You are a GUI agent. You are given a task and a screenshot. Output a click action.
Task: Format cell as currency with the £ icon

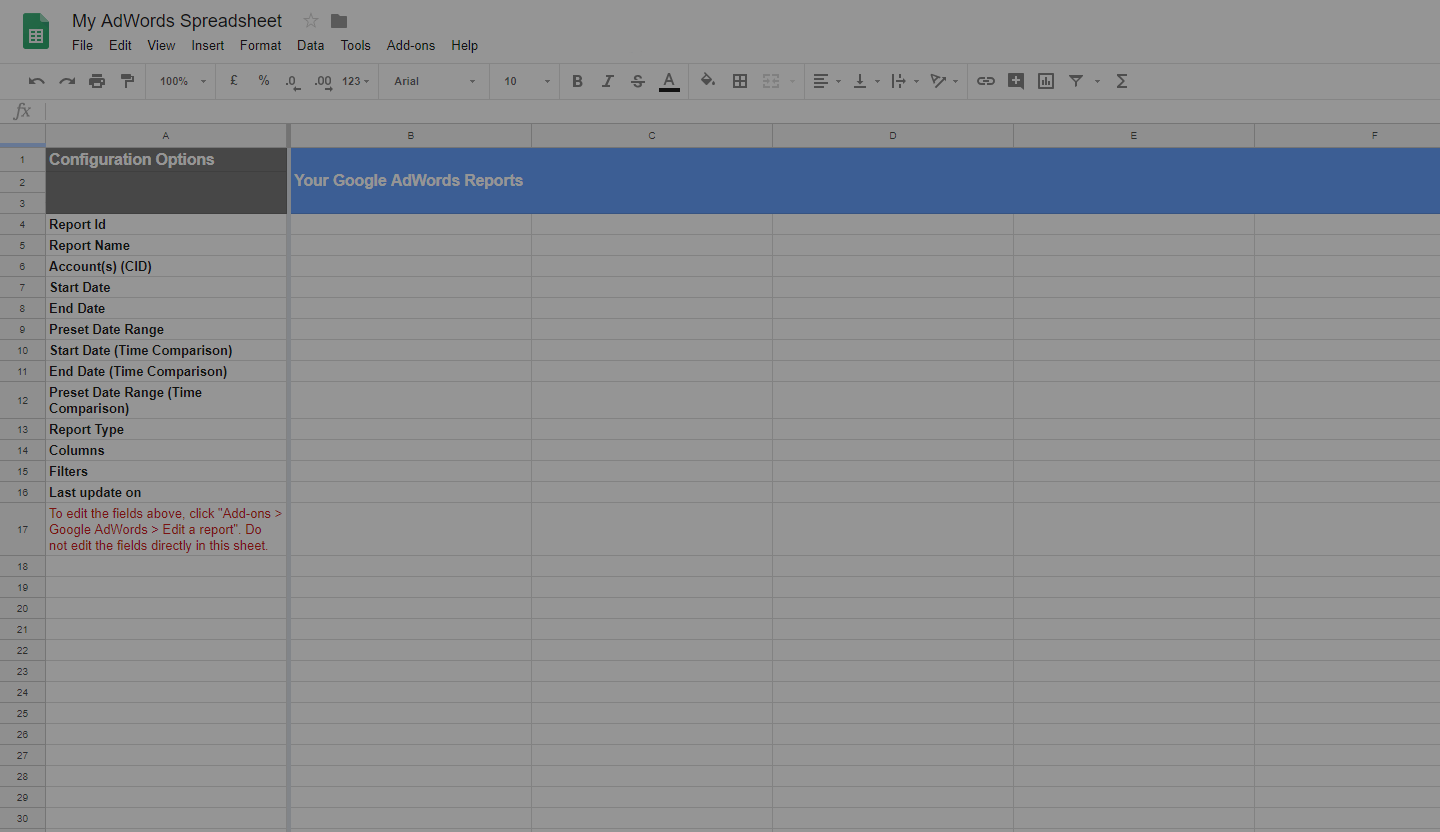[234, 81]
